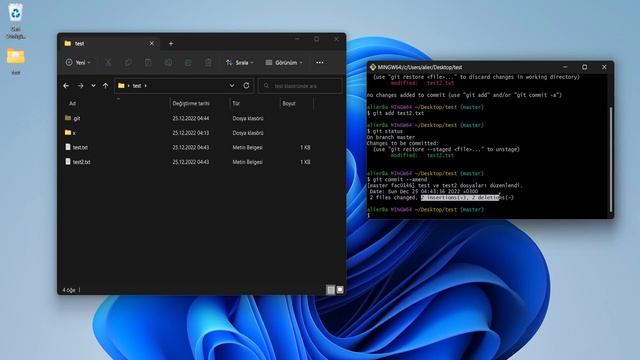Sort by the Tür column header

click(x=236, y=104)
